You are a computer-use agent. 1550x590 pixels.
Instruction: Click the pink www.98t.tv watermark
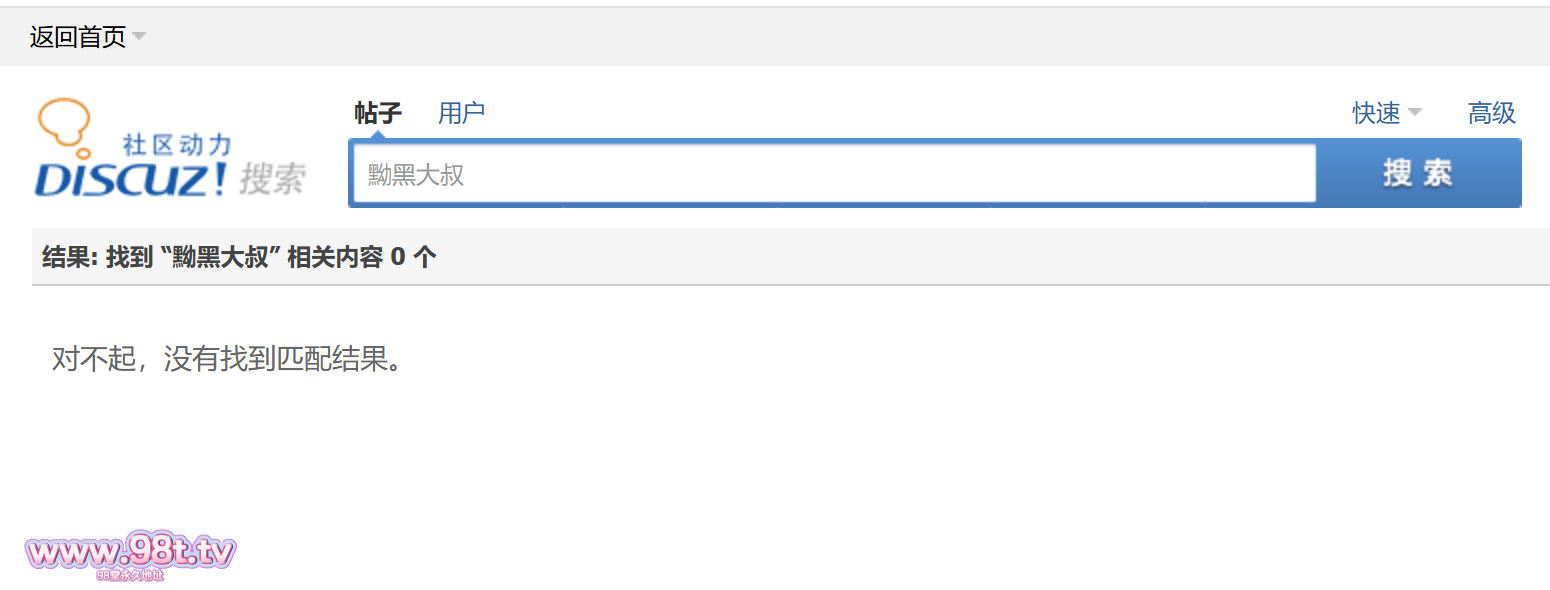click(131, 552)
